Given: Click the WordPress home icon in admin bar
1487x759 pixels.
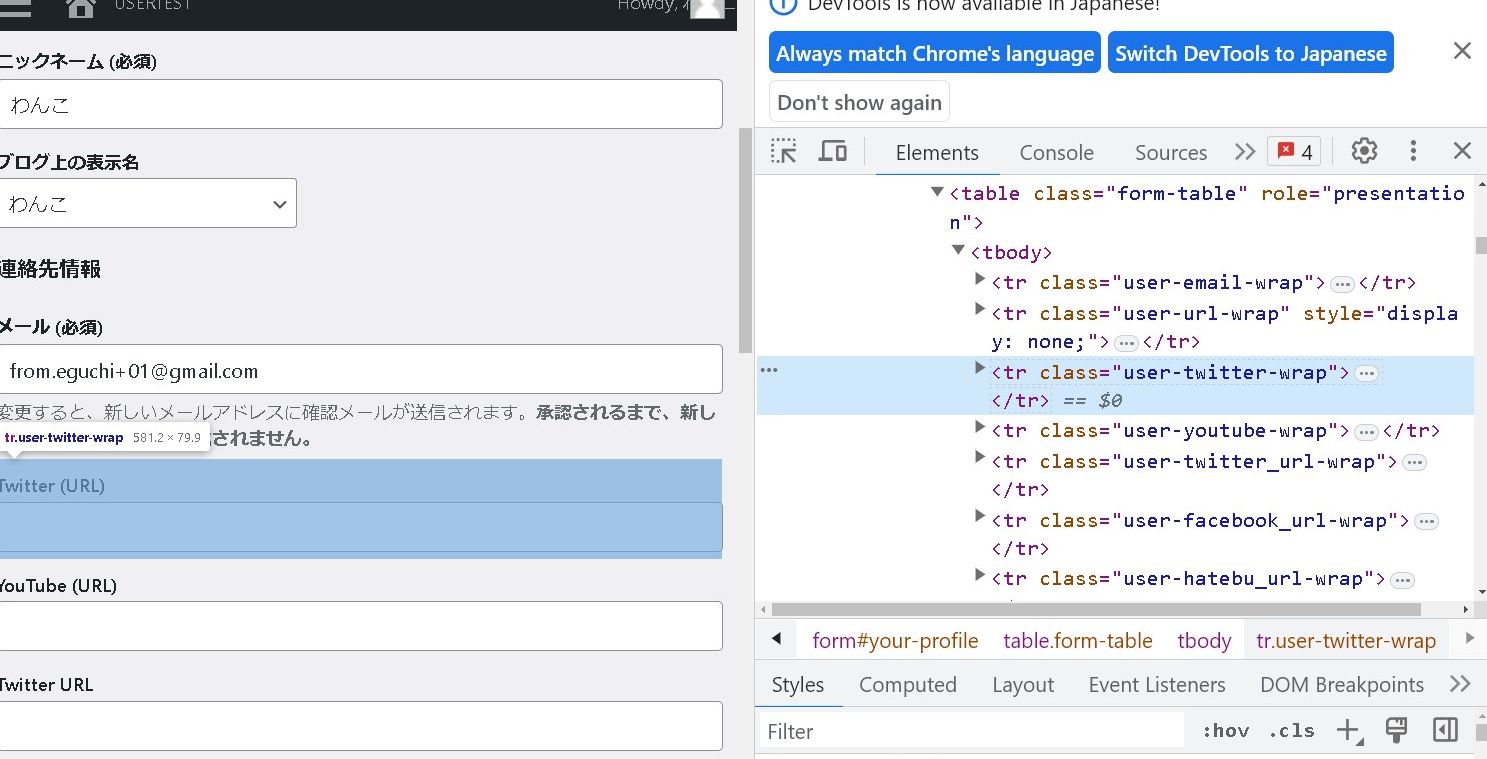Looking at the screenshot, I should pos(79,9).
